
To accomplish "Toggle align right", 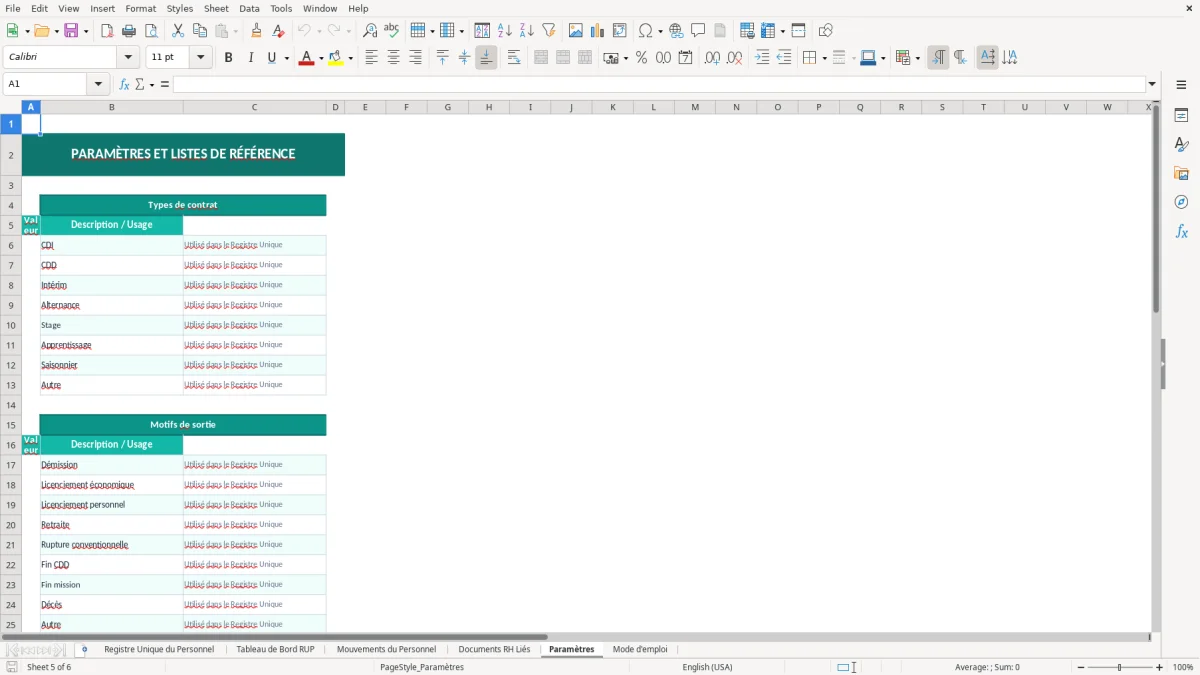I will [x=416, y=58].
